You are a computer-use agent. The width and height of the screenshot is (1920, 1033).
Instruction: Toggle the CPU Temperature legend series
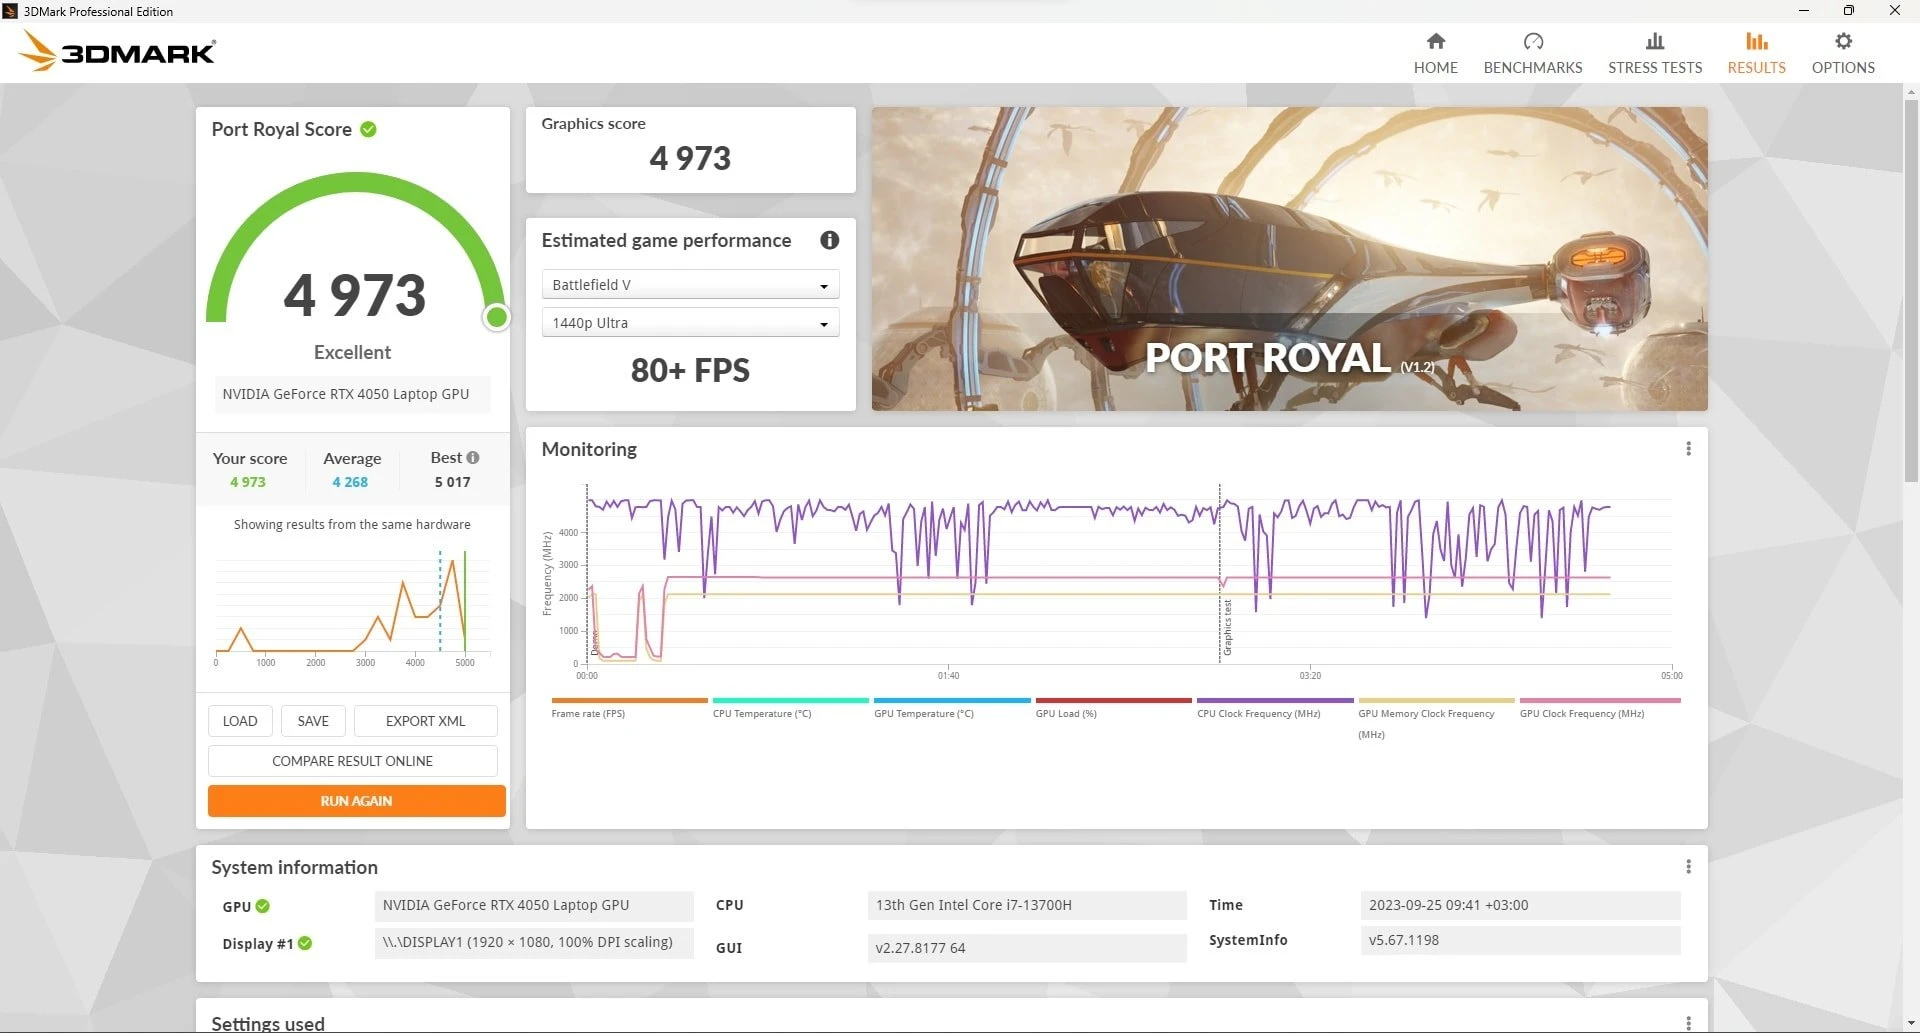[x=790, y=708]
